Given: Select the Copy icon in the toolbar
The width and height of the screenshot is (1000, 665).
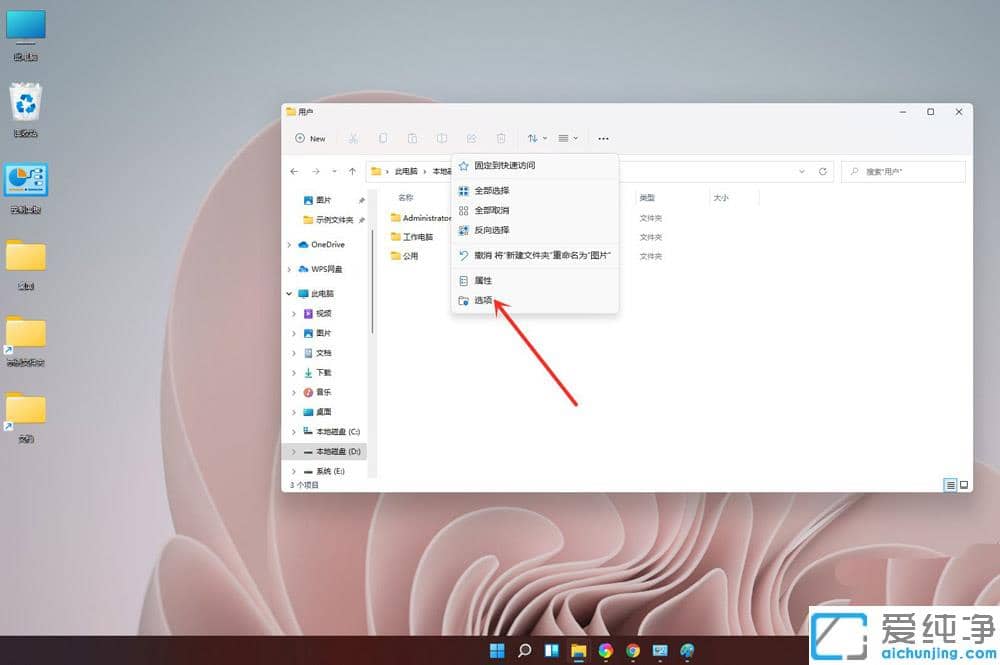Looking at the screenshot, I should point(383,139).
